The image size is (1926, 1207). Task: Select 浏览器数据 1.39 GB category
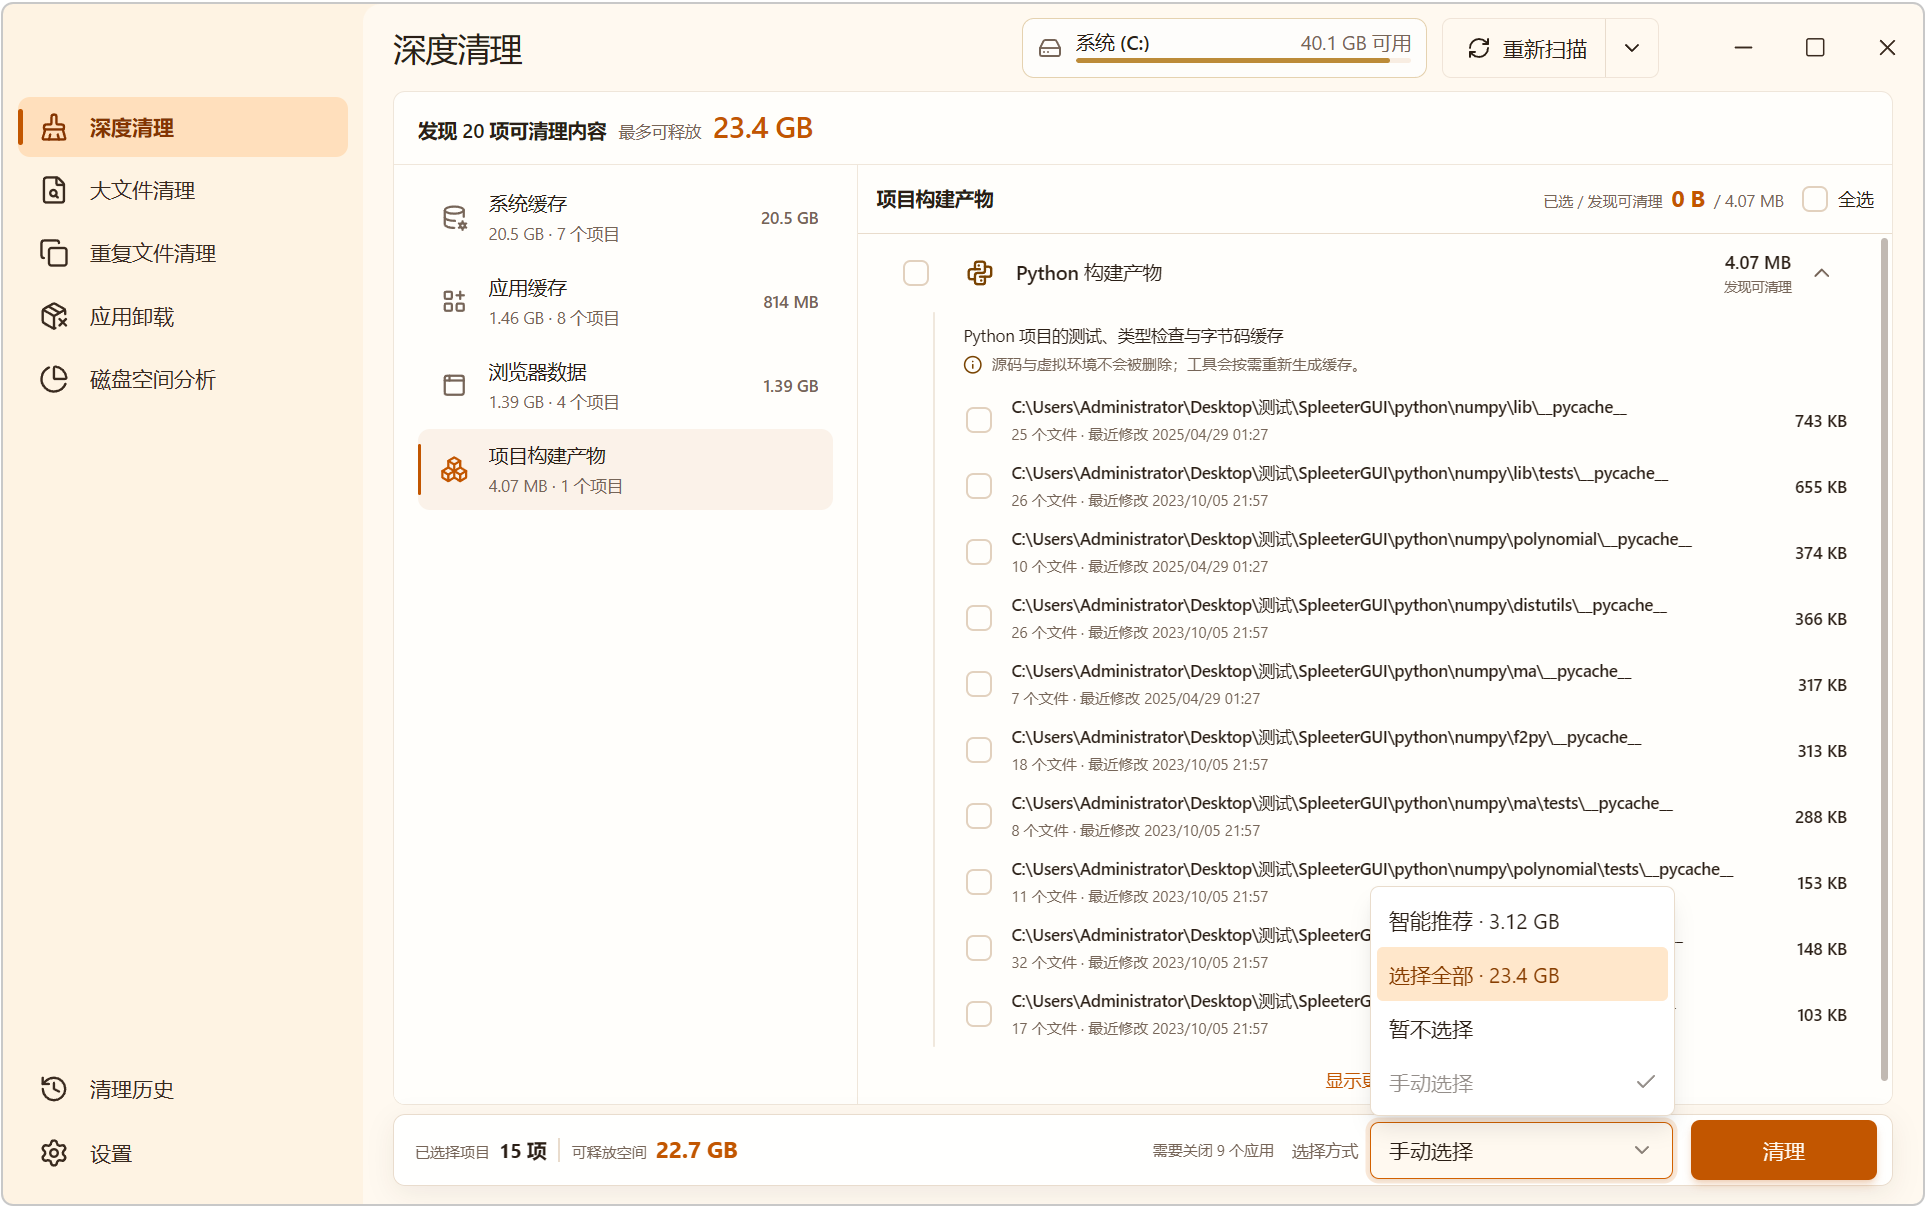point(626,386)
